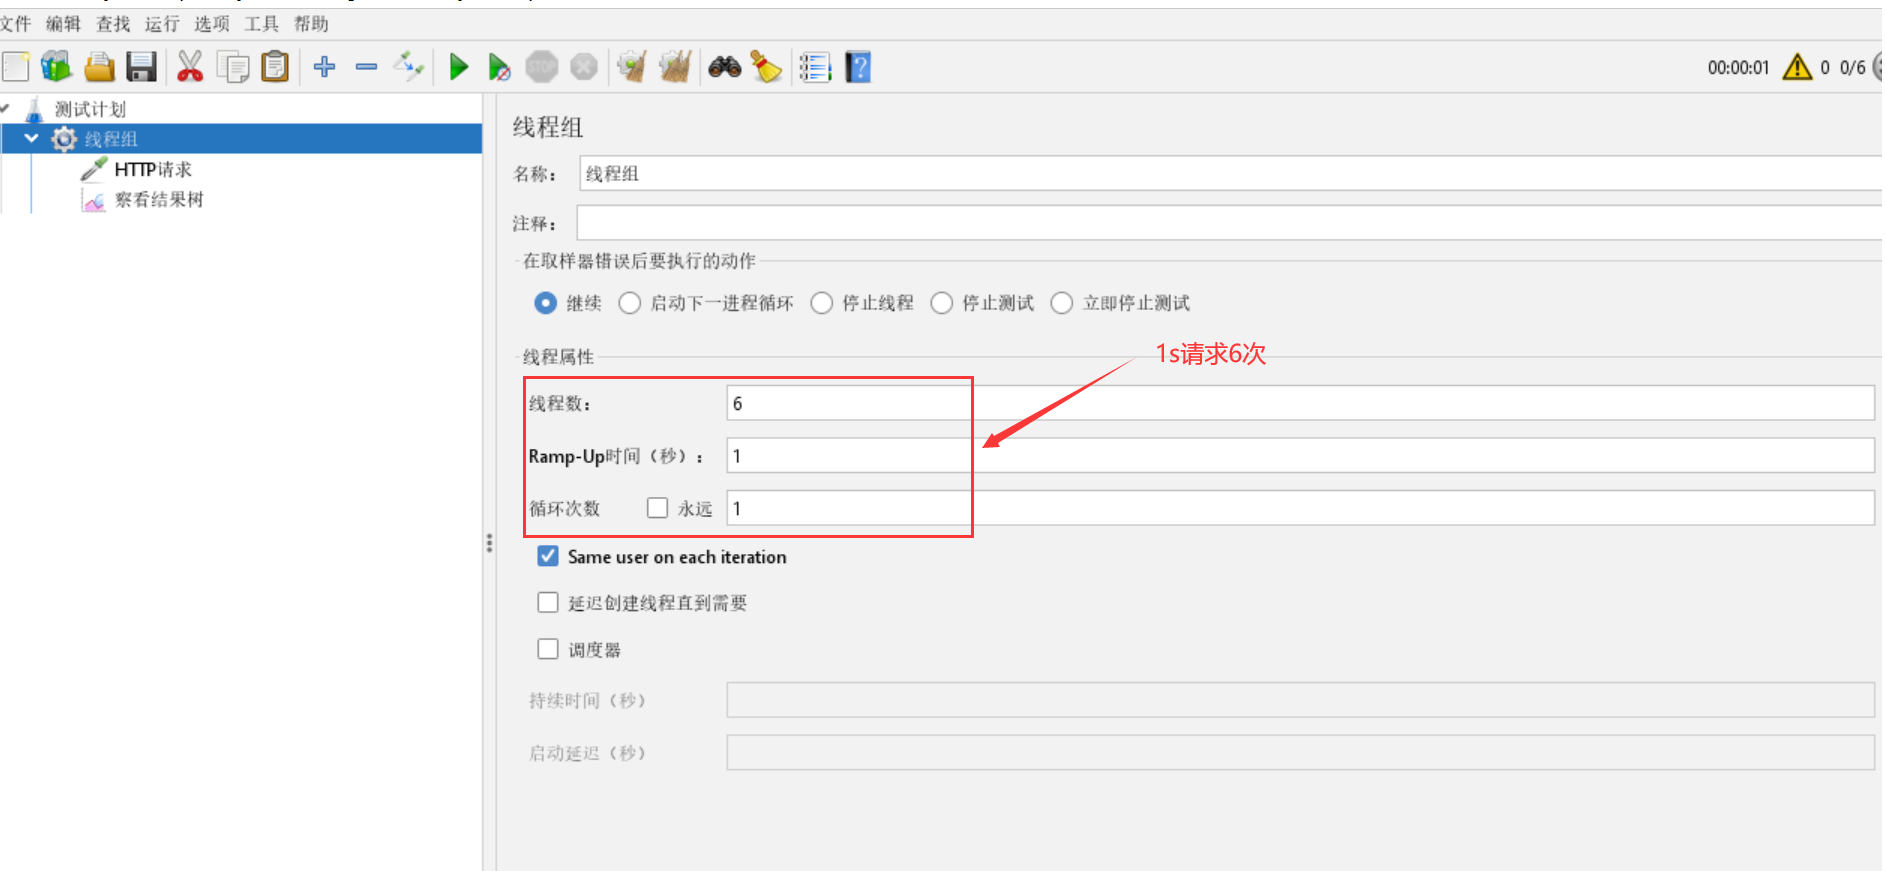Click Start no pauses icon
1885x871 pixels.
[x=499, y=67]
